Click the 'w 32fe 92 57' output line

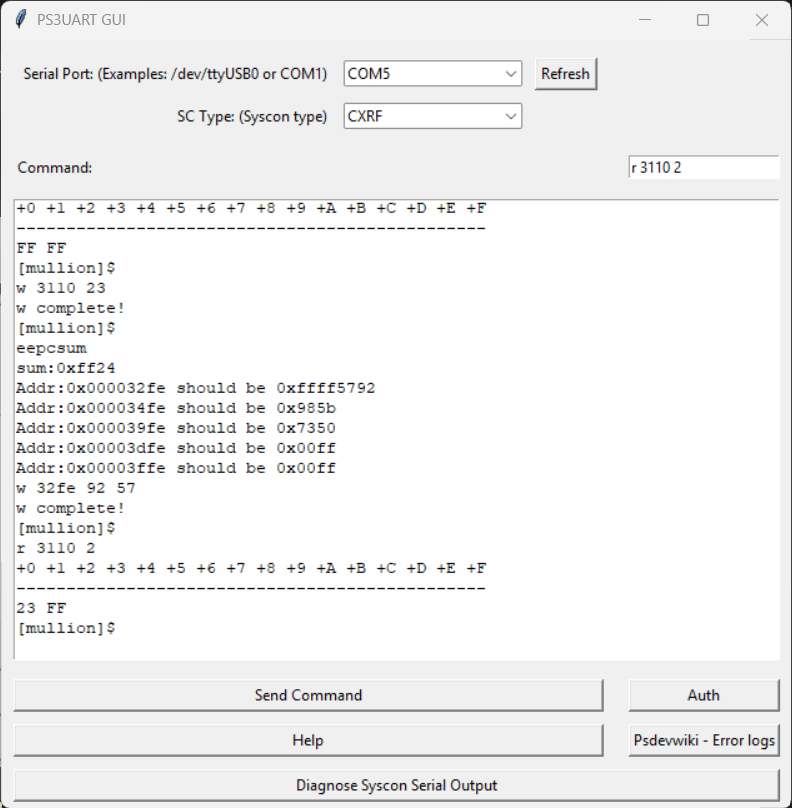[x=76, y=488]
